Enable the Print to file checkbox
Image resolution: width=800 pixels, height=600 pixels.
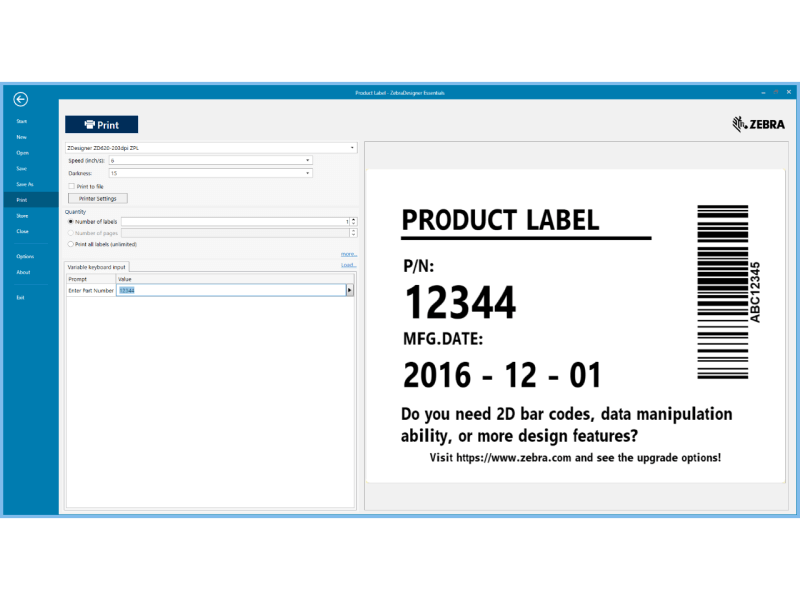point(71,186)
